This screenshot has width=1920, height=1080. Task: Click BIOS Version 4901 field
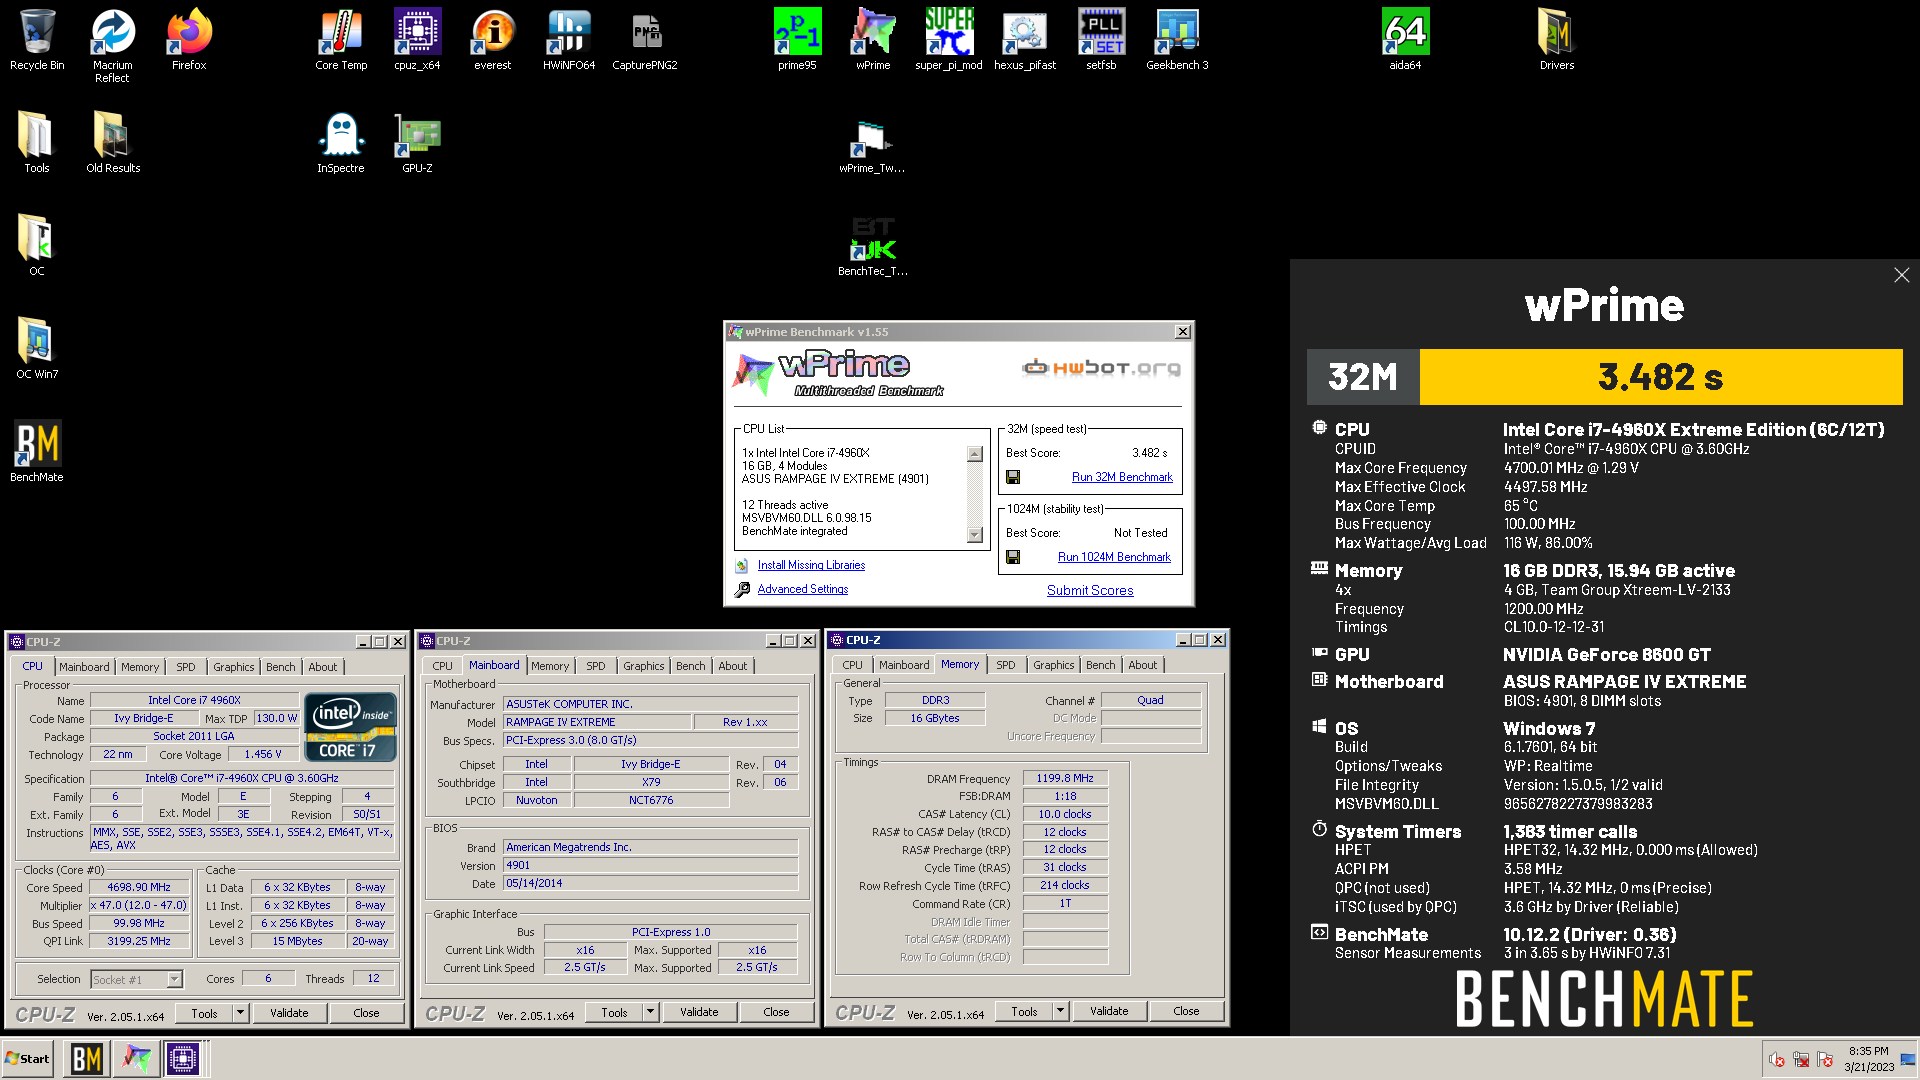point(650,865)
